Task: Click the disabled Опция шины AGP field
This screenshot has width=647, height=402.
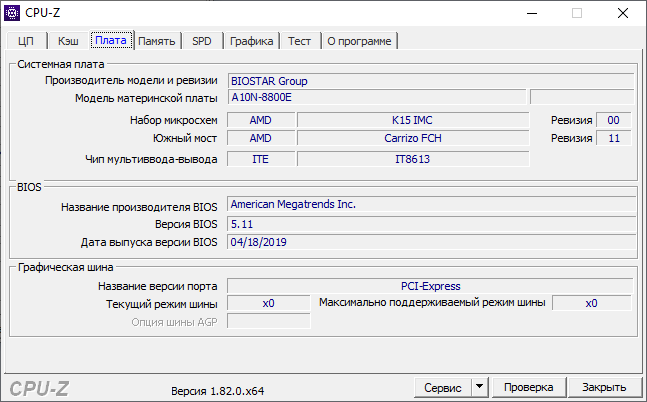Action: [x=269, y=322]
